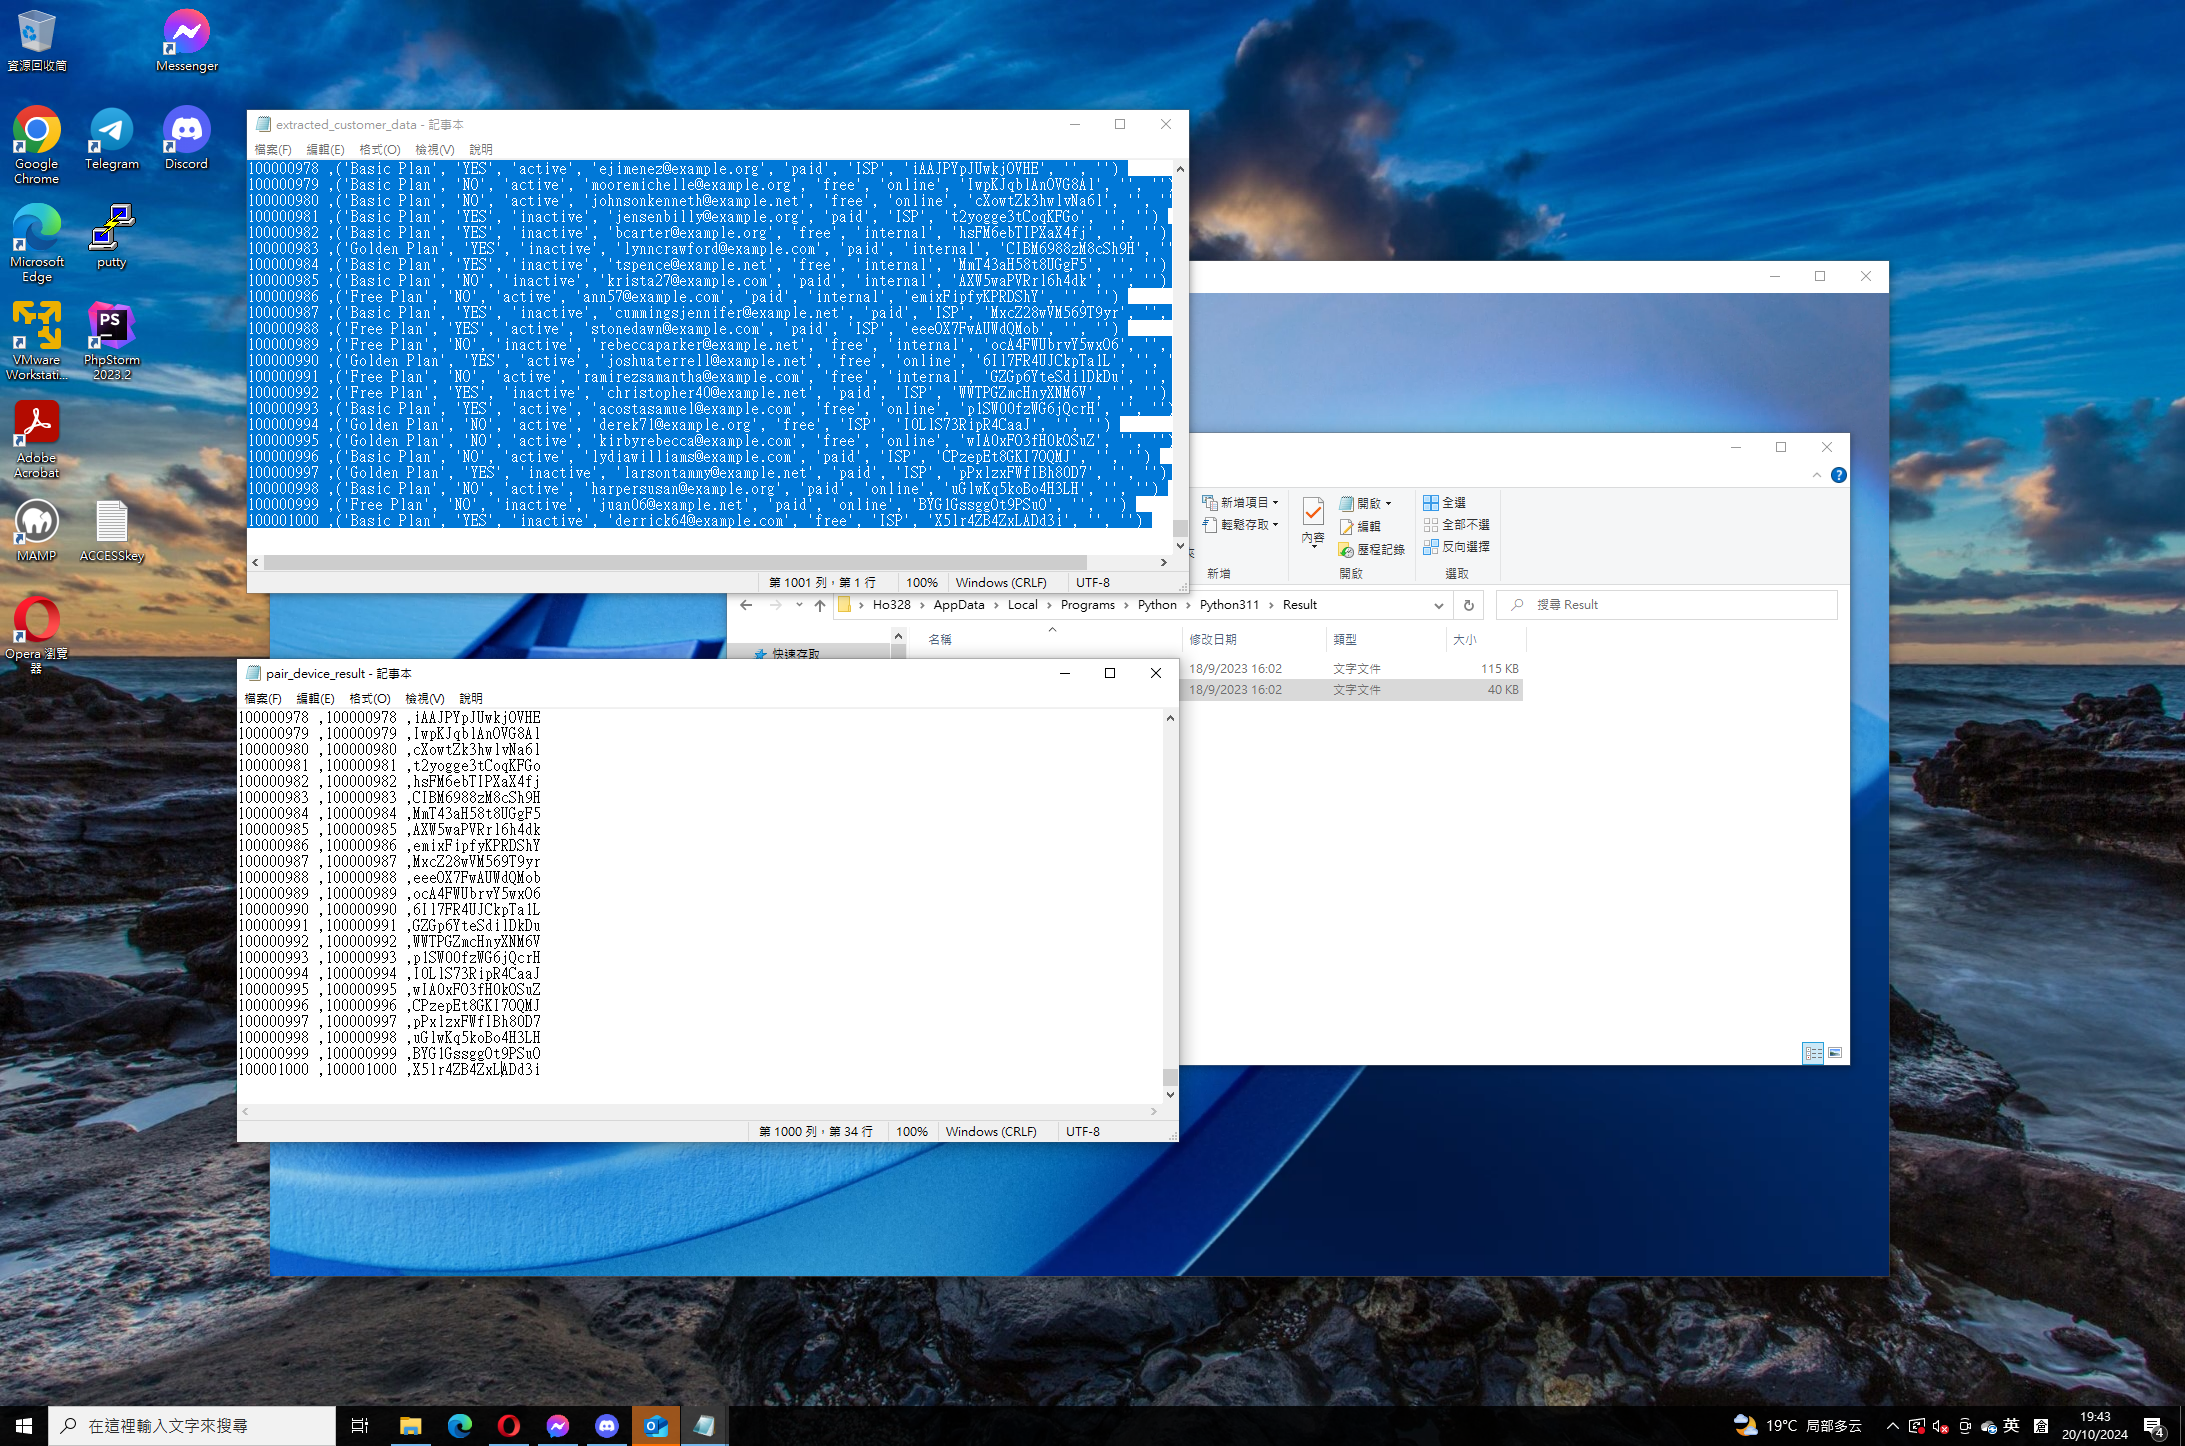Click Python311 in the address breadcrumb
The image size is (2185, 1446).
coord(1229,605)
